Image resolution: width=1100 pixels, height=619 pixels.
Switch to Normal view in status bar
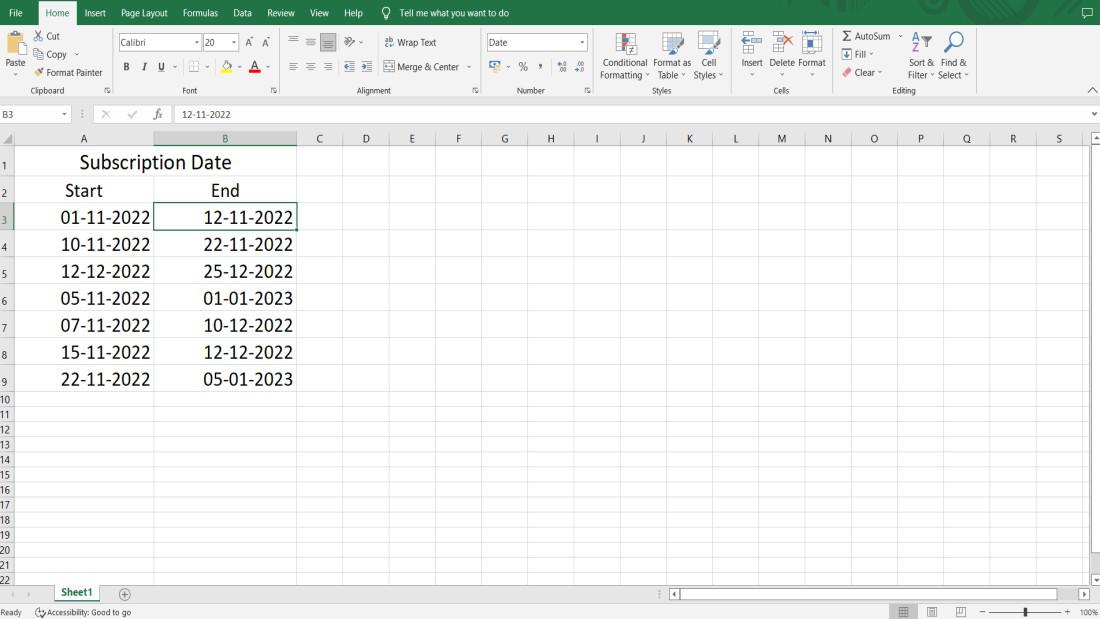904,612
